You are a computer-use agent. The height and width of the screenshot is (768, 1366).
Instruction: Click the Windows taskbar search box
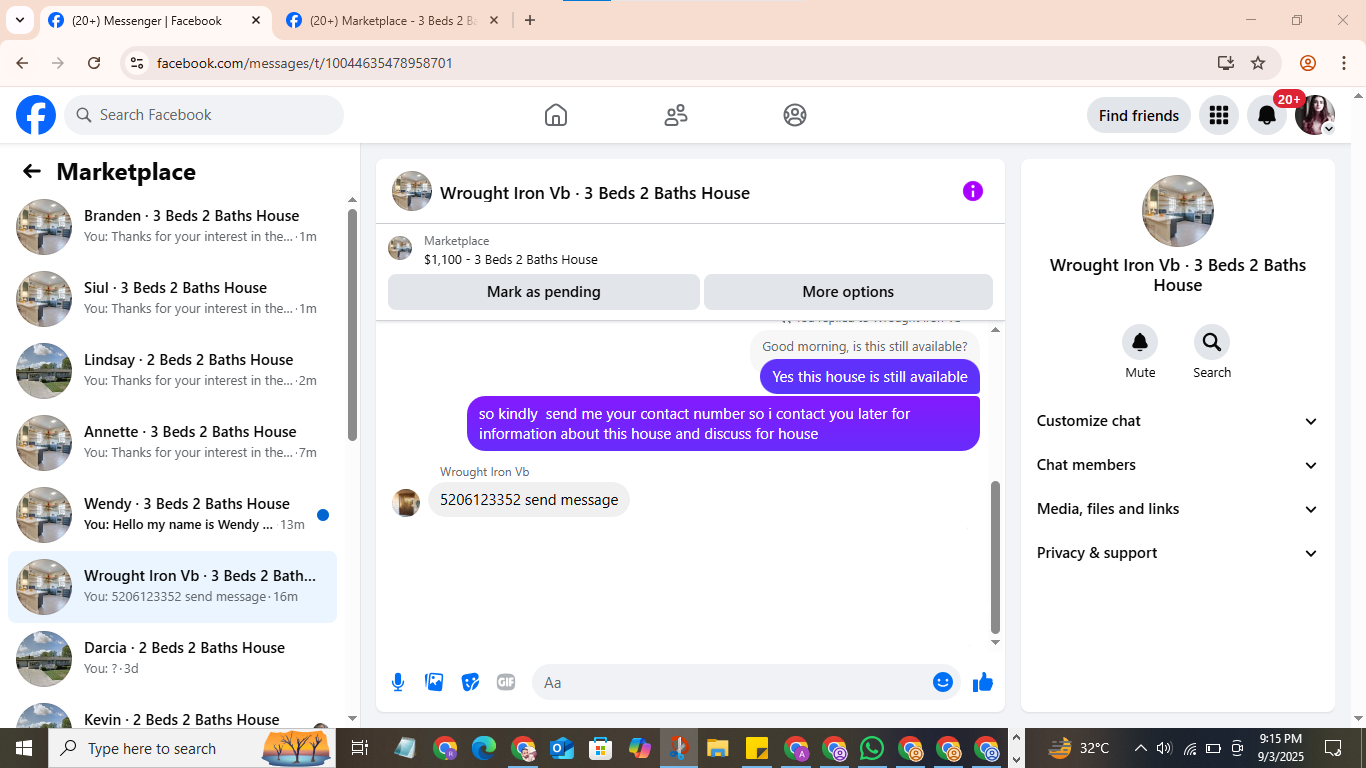pos(192,748)
